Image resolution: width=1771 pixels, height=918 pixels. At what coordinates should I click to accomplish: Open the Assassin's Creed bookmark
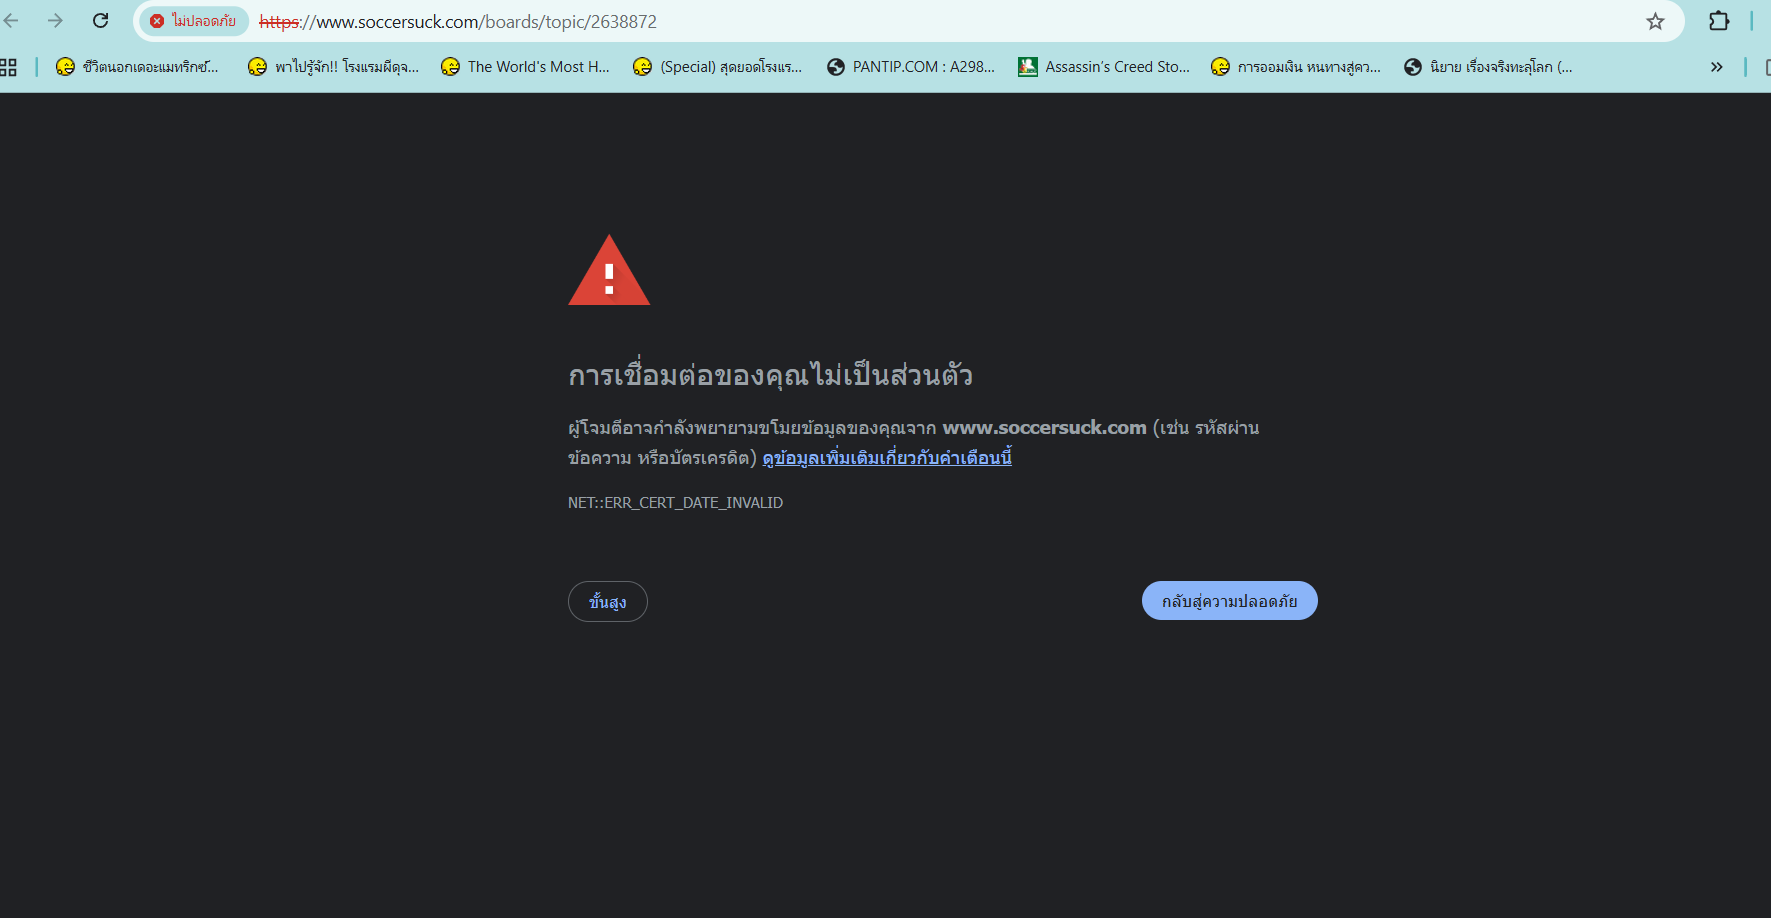[1104, 67]
